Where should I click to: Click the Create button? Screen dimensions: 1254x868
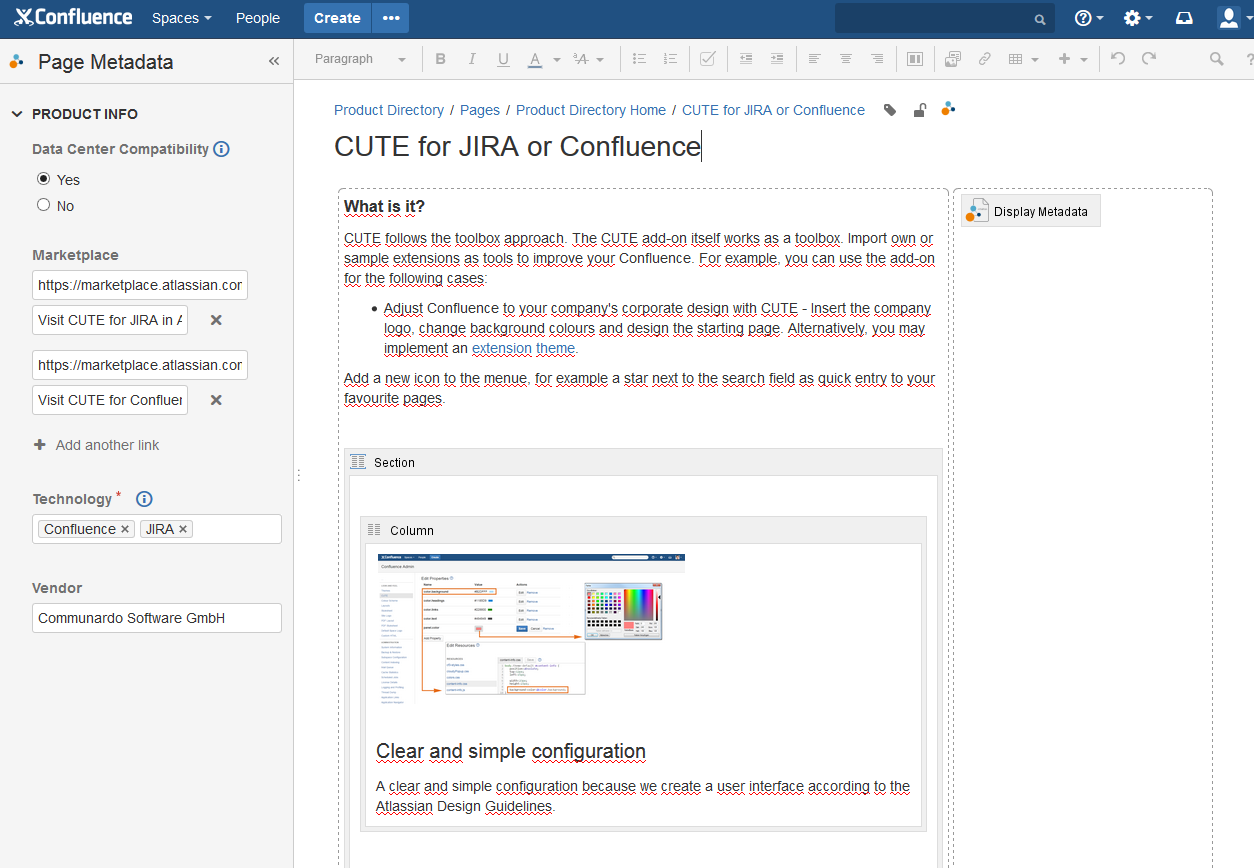pos(337,18)
